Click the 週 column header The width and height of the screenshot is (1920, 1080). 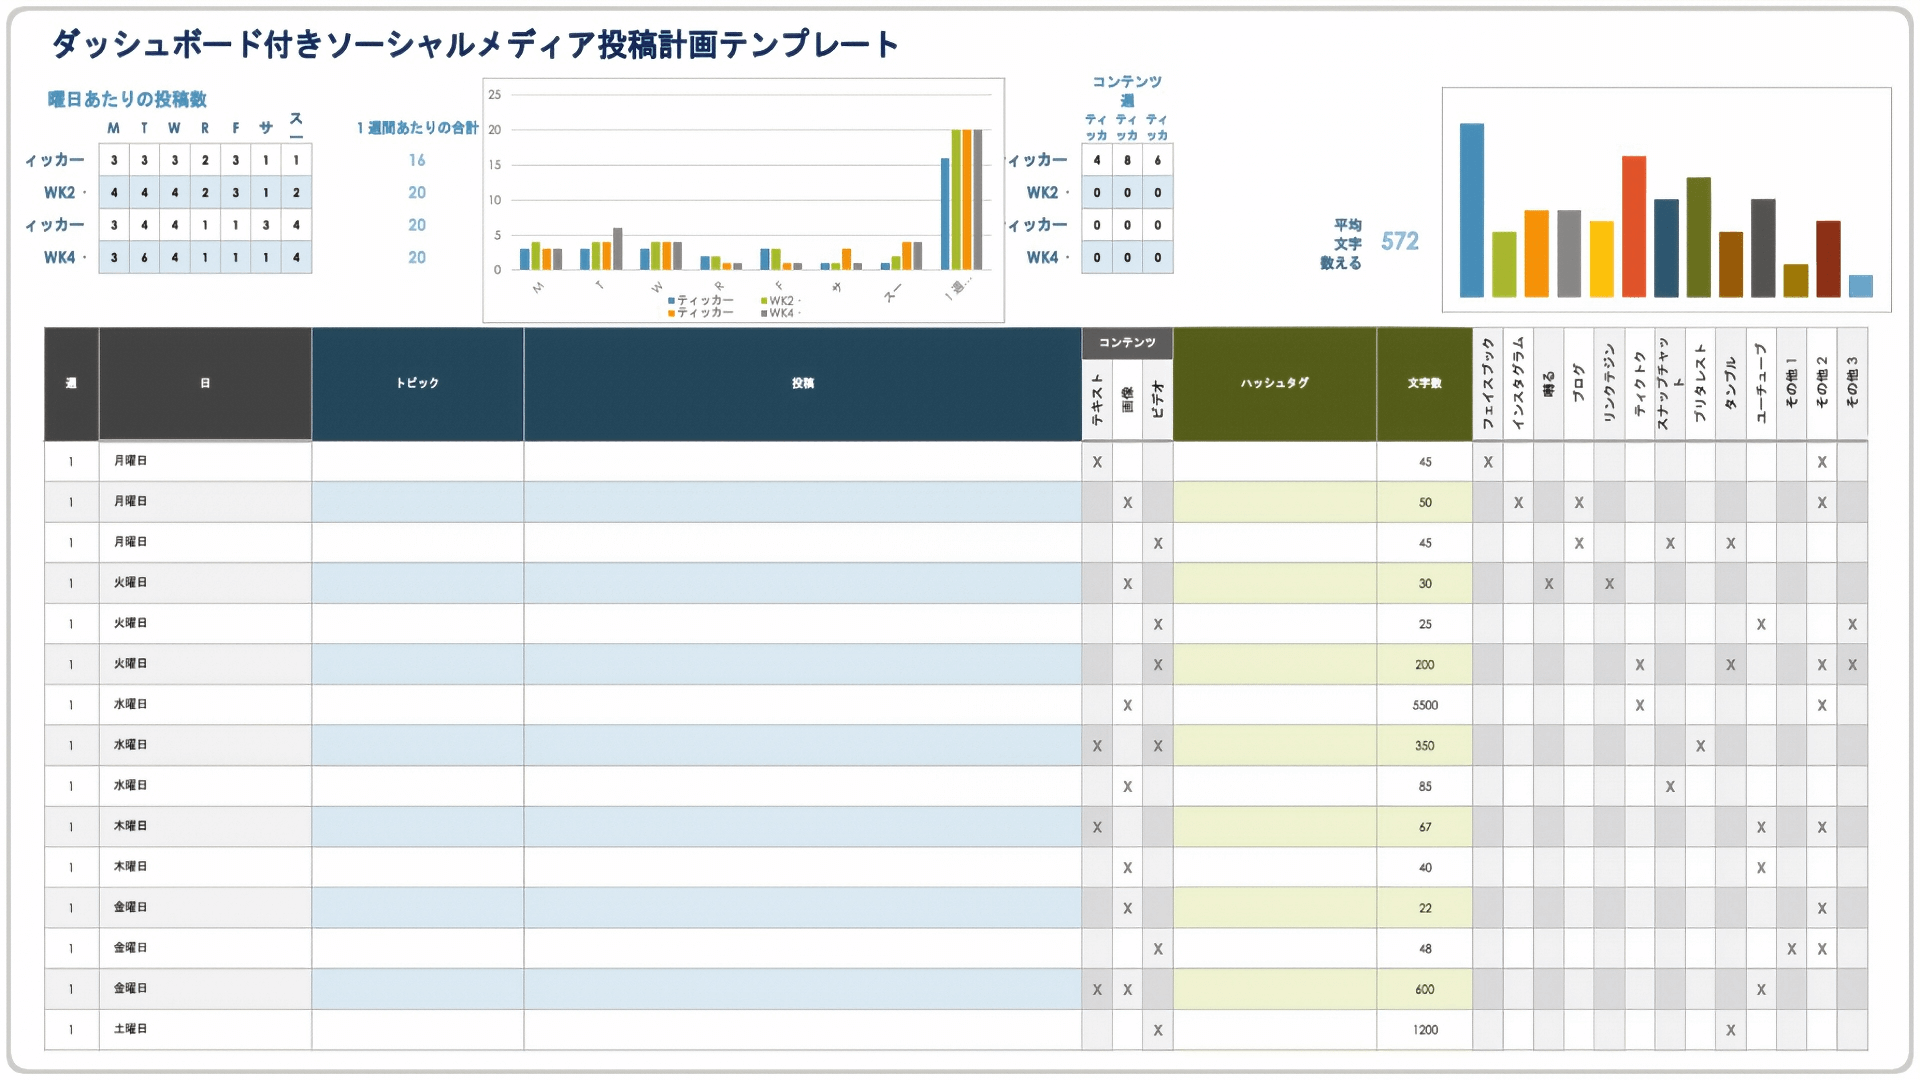(71, 384)
